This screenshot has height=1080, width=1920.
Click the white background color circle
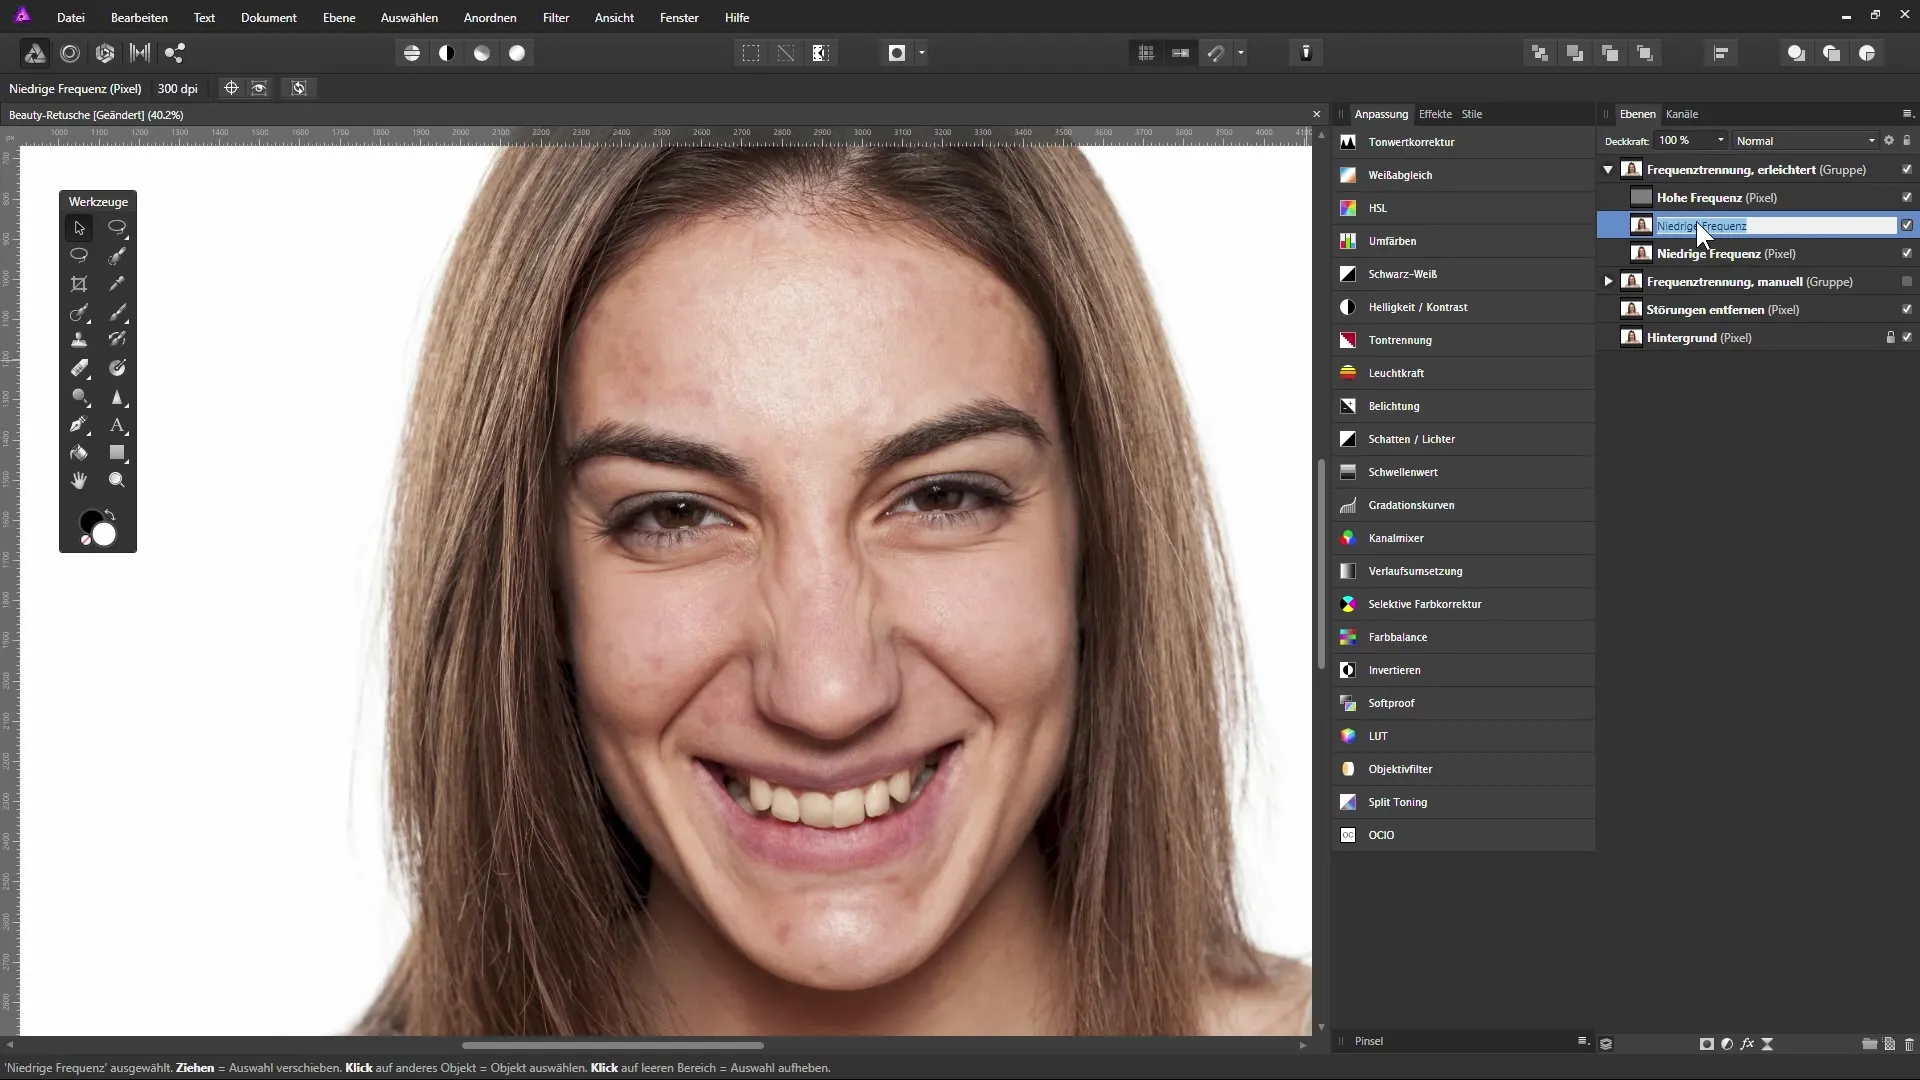106,536
